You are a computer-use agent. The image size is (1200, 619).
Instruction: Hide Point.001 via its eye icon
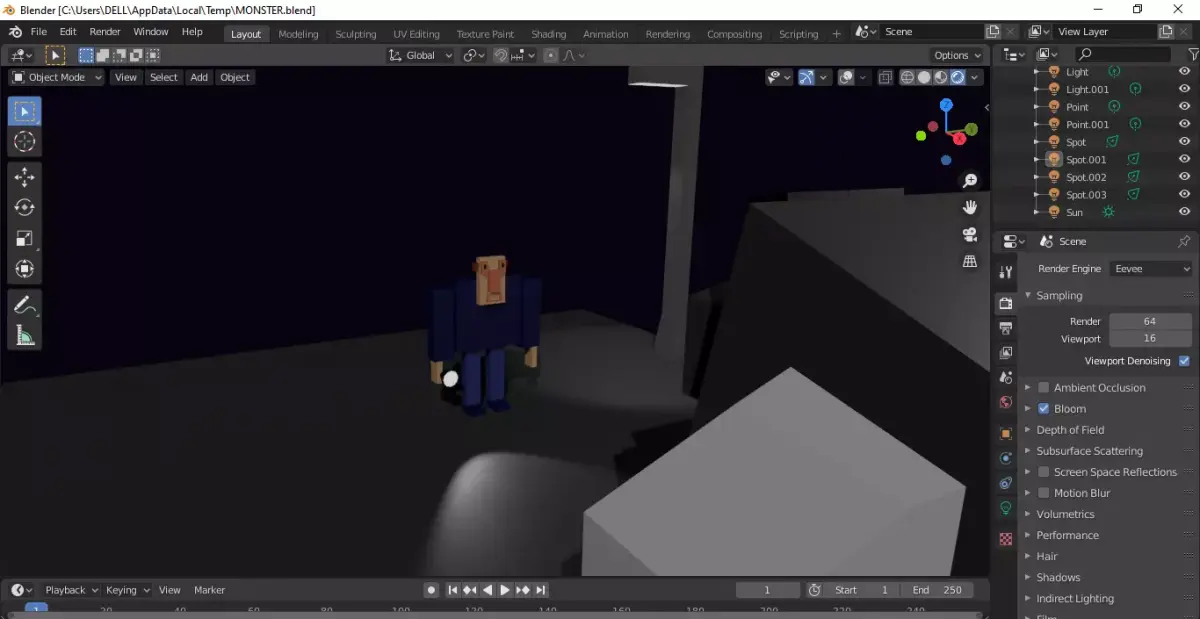coord(1185,124)
